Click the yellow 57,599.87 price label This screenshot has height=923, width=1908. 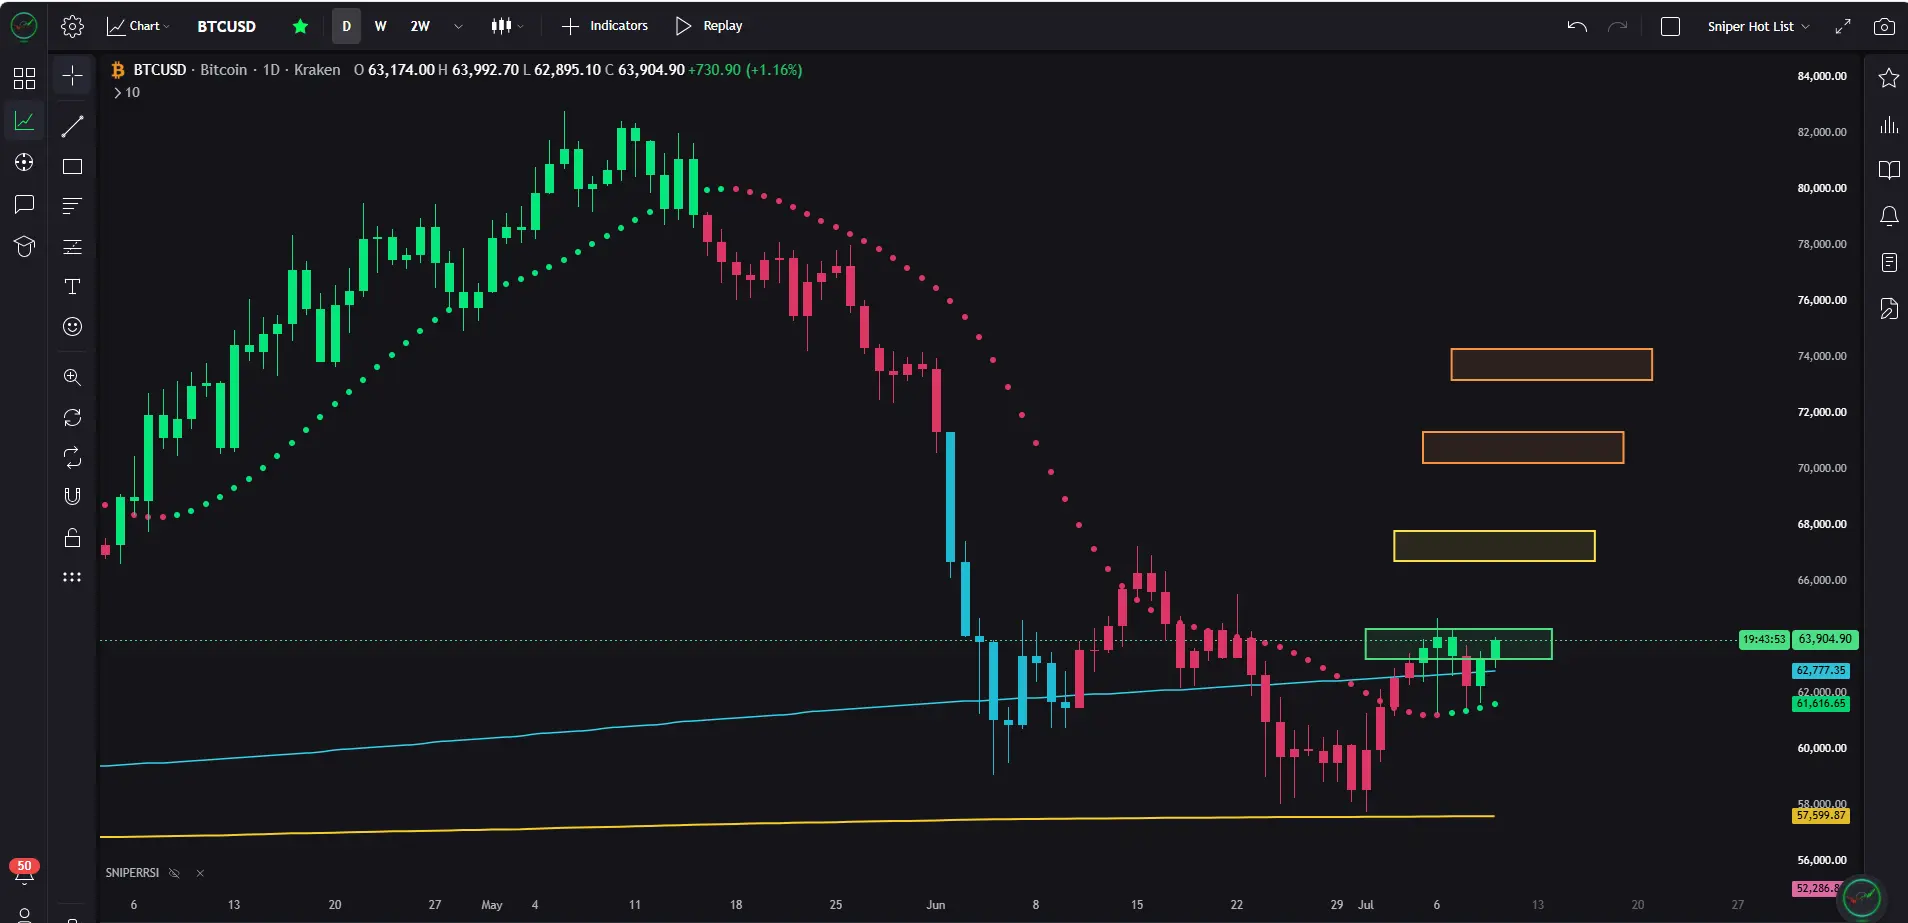(1820, 816)
